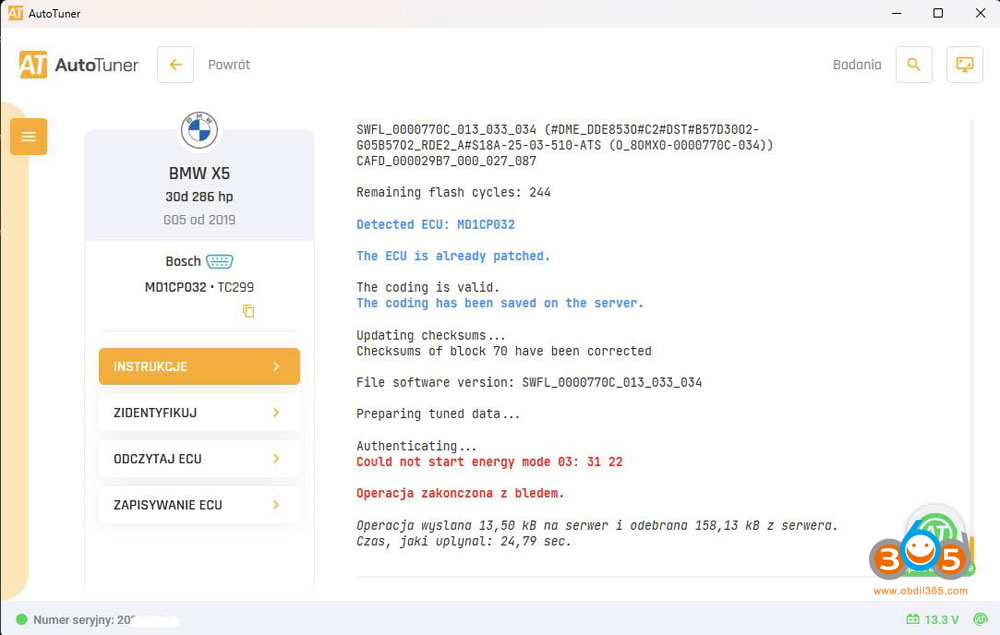Click the Powrót back label
1000x635 pixels.
coord(229,64)
